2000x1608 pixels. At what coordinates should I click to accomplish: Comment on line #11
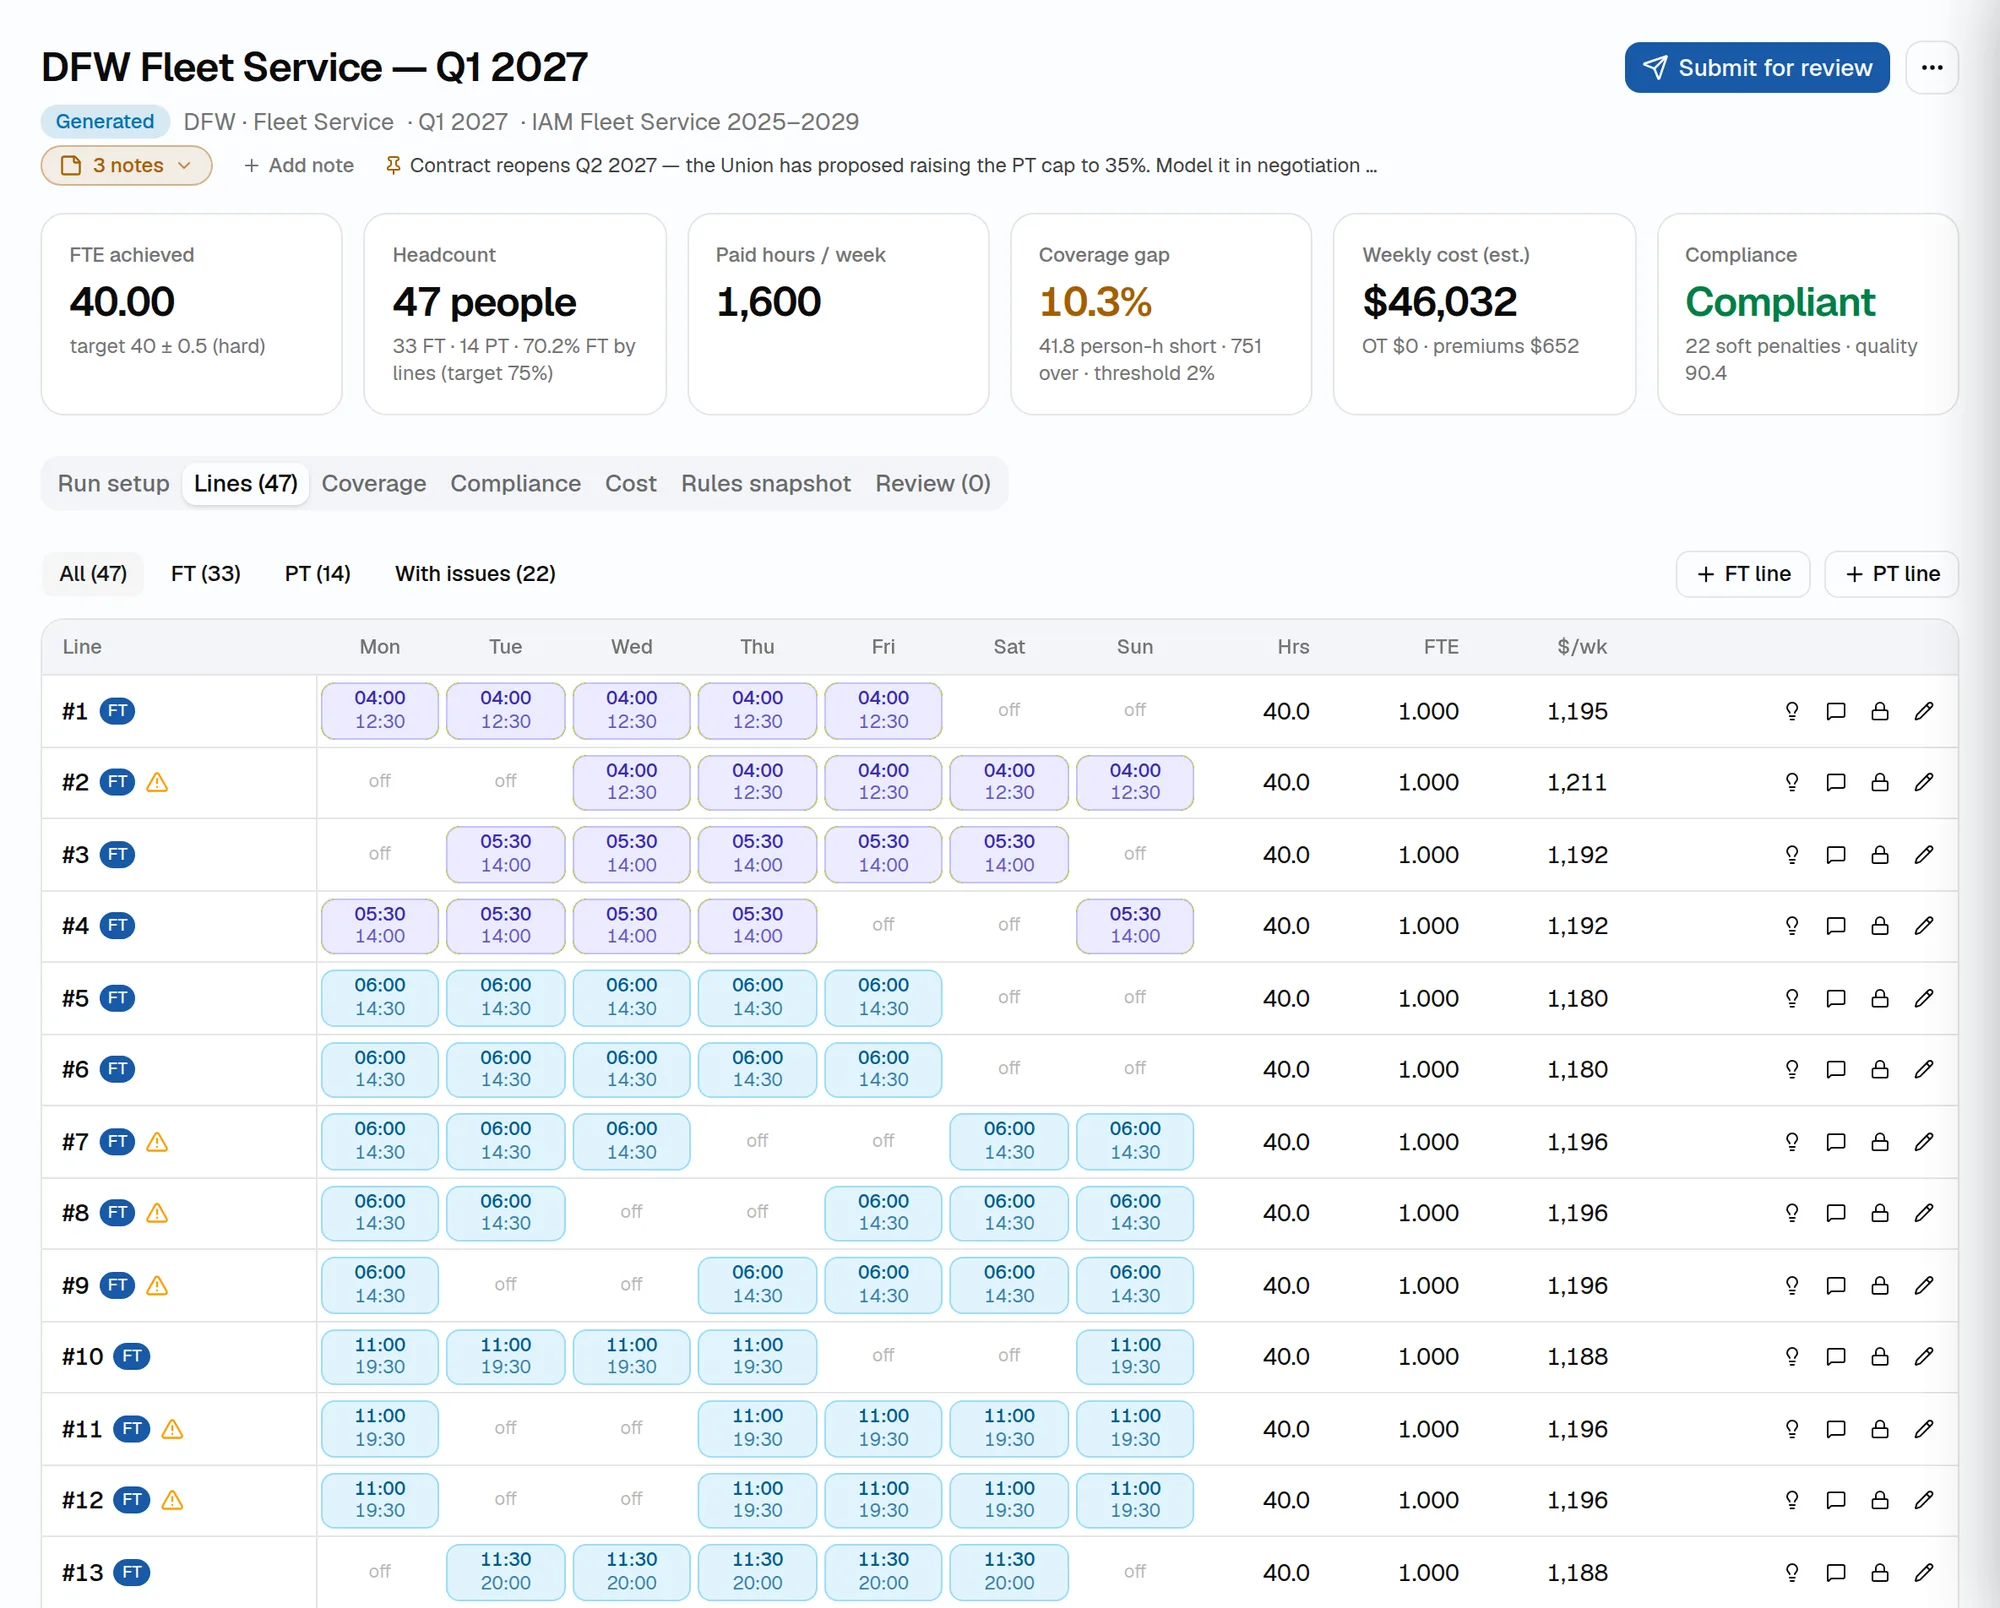point(1836,1429)
